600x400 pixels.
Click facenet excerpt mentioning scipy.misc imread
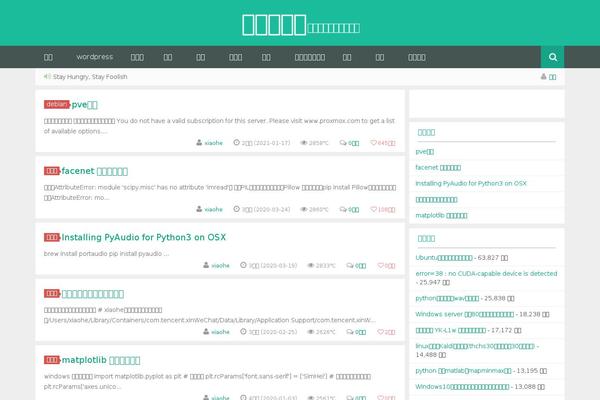[x=220, y=193]
